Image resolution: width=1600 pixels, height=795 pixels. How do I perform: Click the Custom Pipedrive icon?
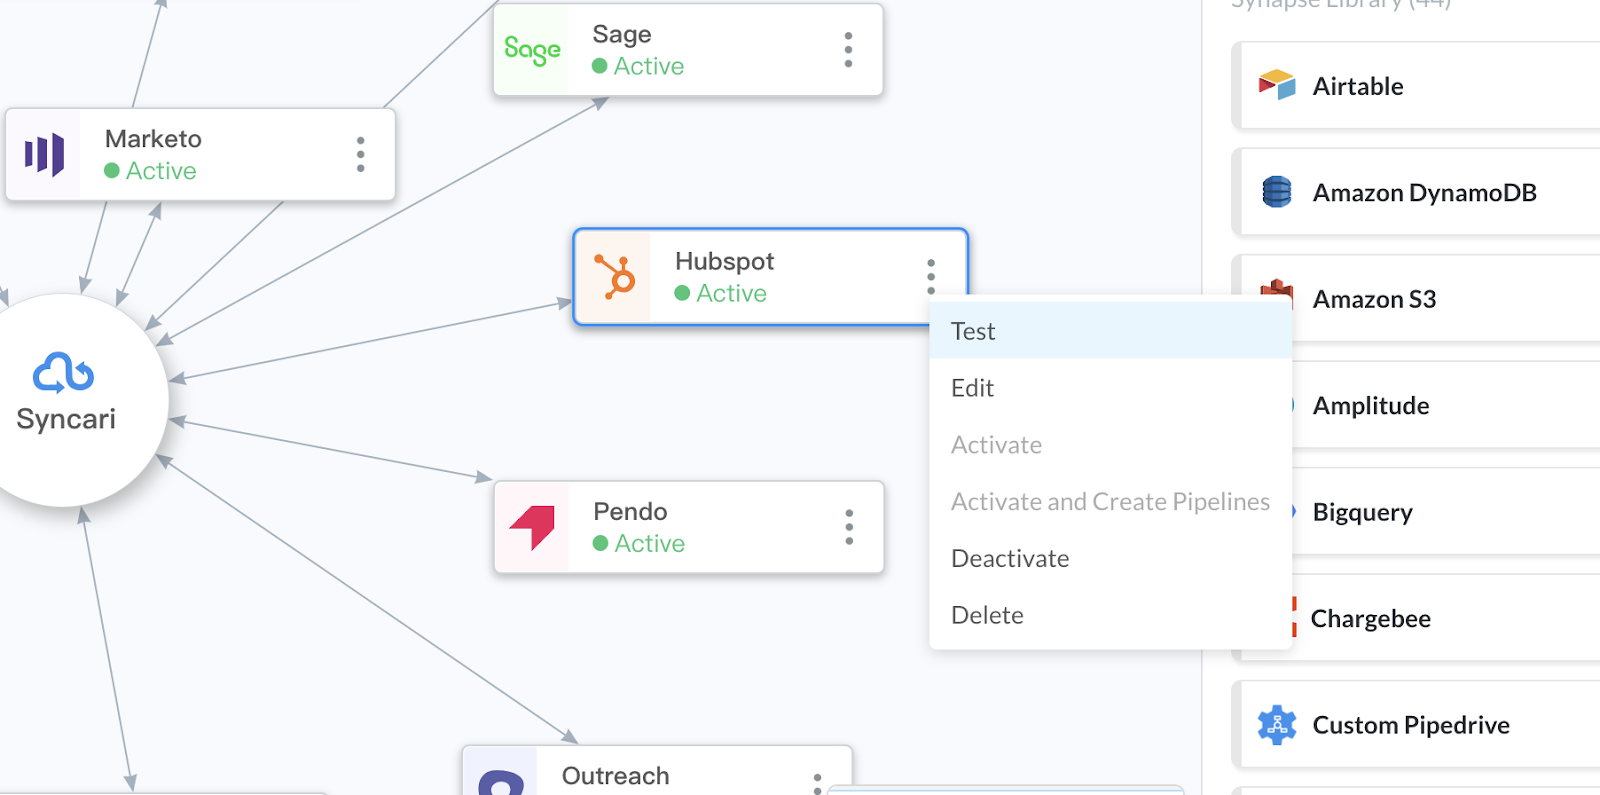pos(1277,725)
